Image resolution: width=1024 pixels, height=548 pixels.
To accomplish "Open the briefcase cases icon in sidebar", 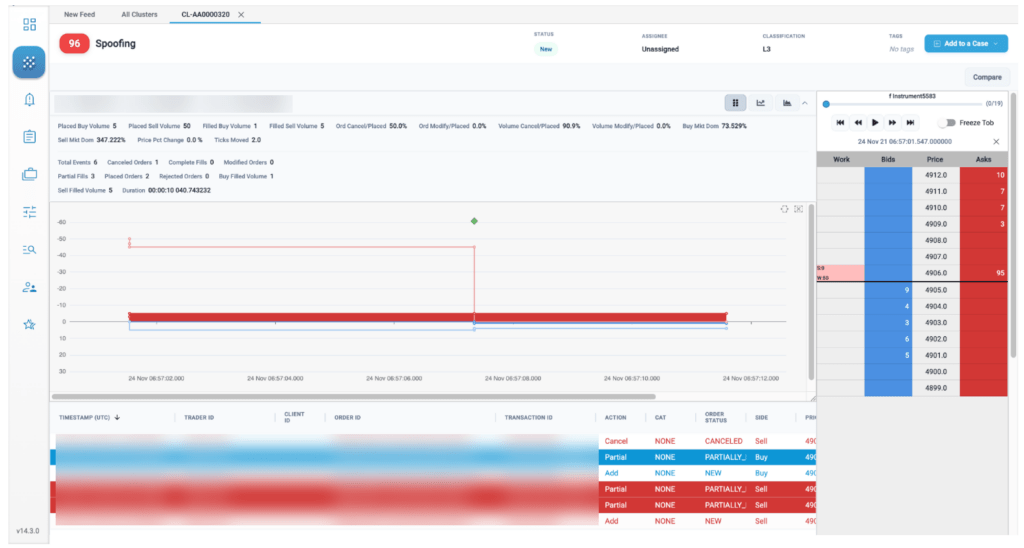I will pyautogui.click(x=29, y=174).
